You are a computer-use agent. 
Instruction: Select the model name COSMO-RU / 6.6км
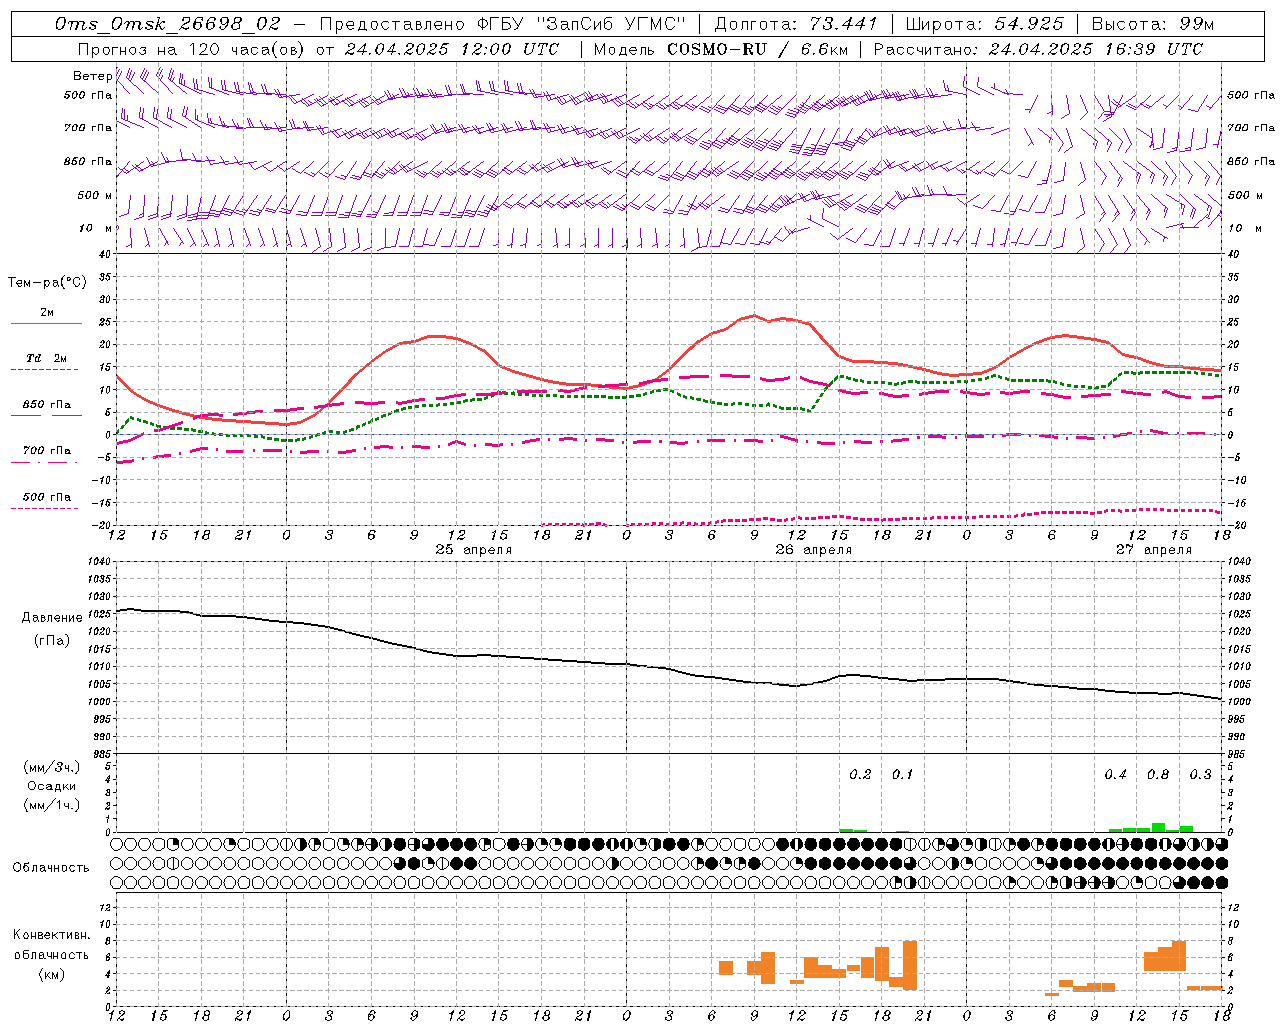(x=757, y=49)
